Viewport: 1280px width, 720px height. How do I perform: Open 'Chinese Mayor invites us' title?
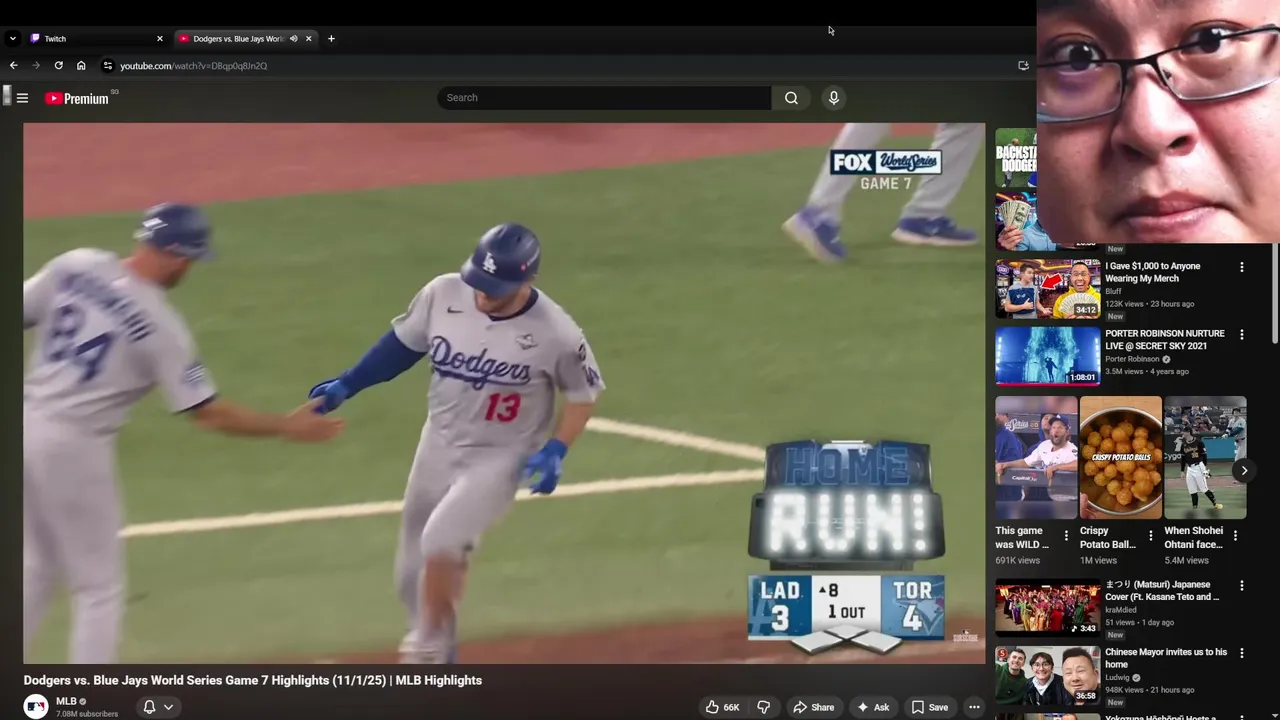click(x=1166, y=658)
